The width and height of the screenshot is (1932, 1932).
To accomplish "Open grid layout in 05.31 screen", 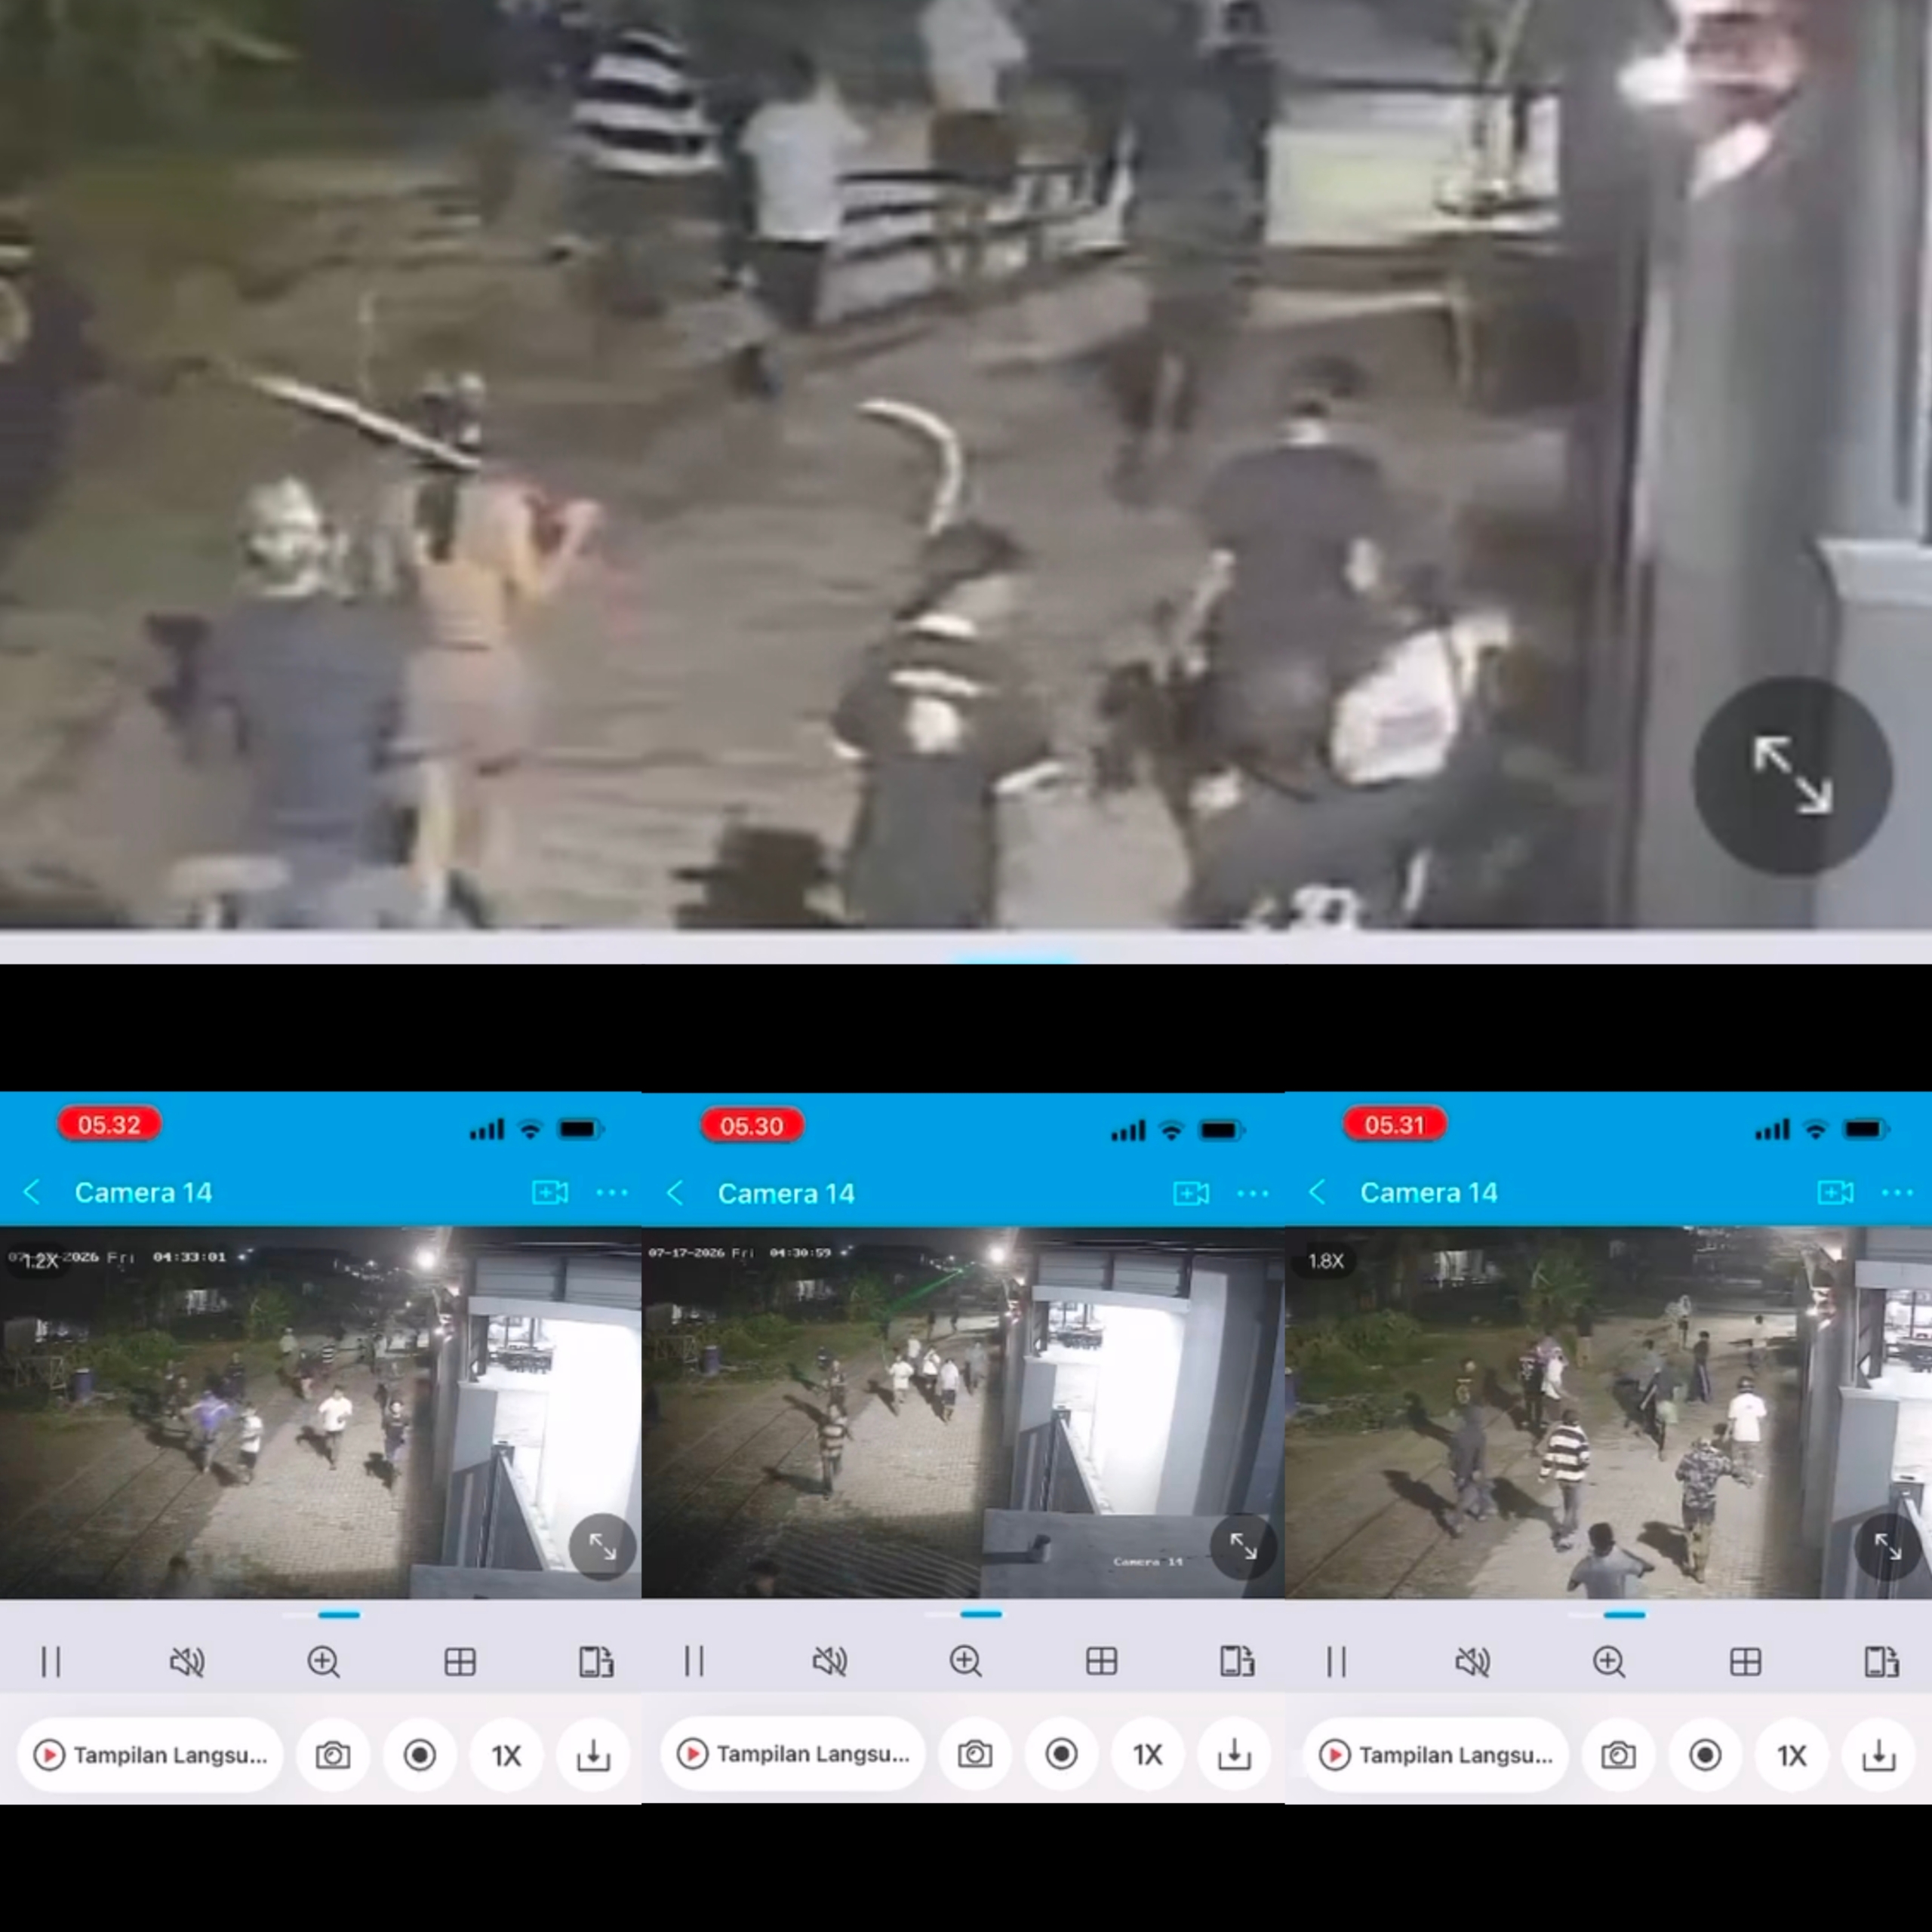I will click(x=1746, y=1662).
